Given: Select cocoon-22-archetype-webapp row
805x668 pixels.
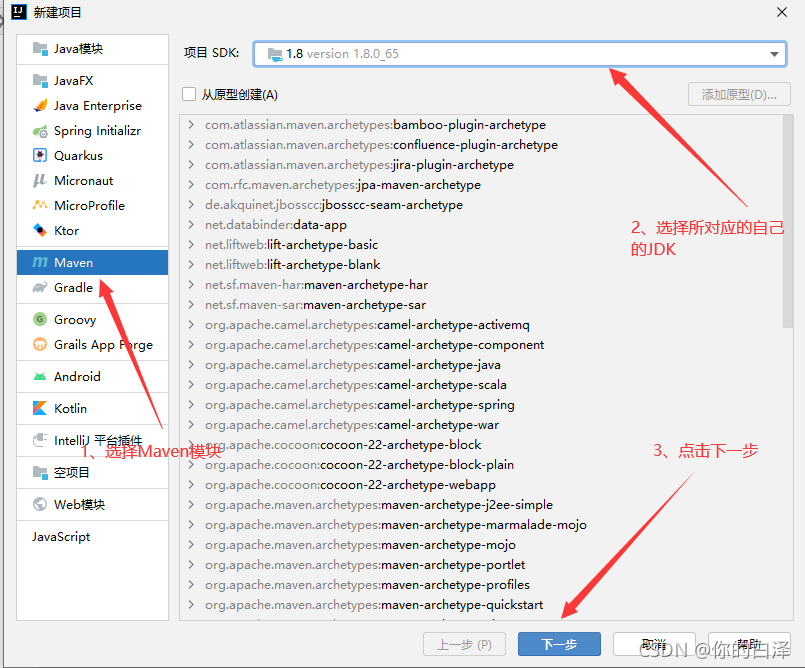Looking at the screenshot, I should coord(481,485).
